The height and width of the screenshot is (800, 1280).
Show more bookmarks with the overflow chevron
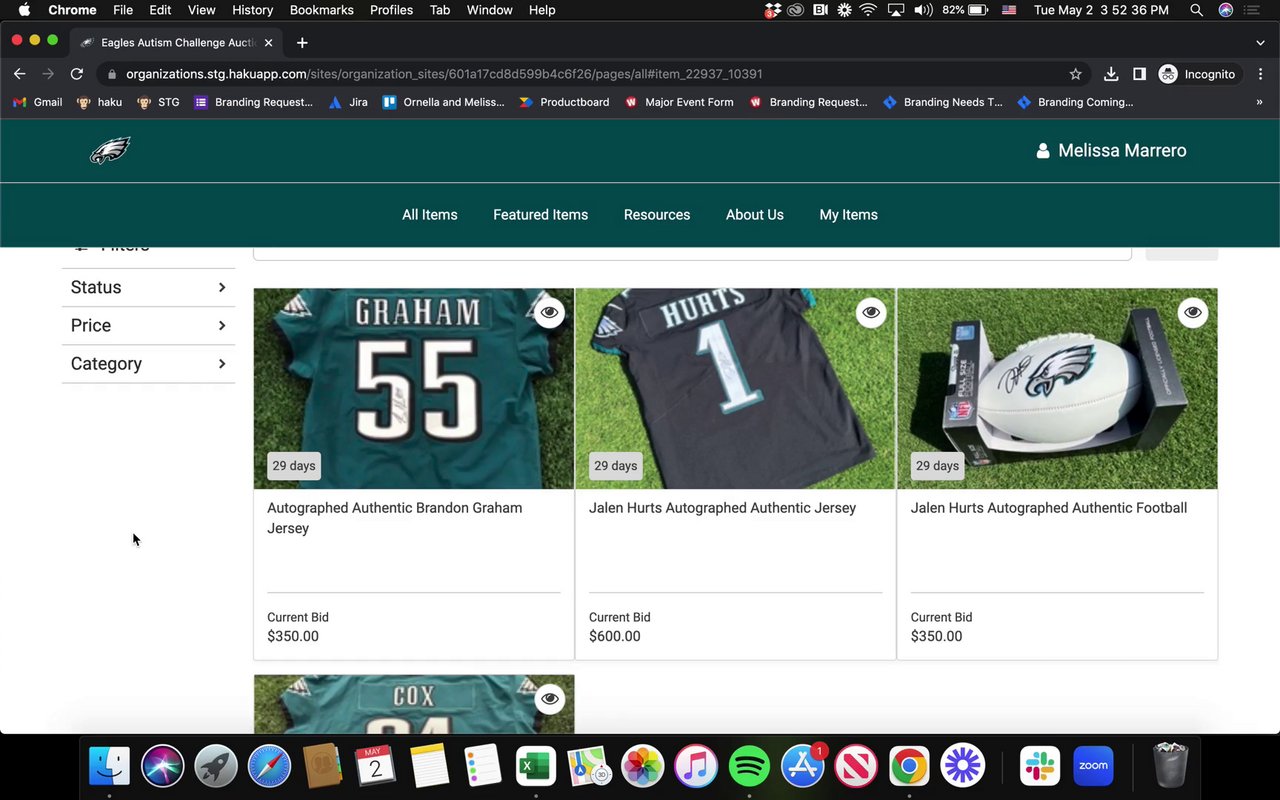[1259, 102]
